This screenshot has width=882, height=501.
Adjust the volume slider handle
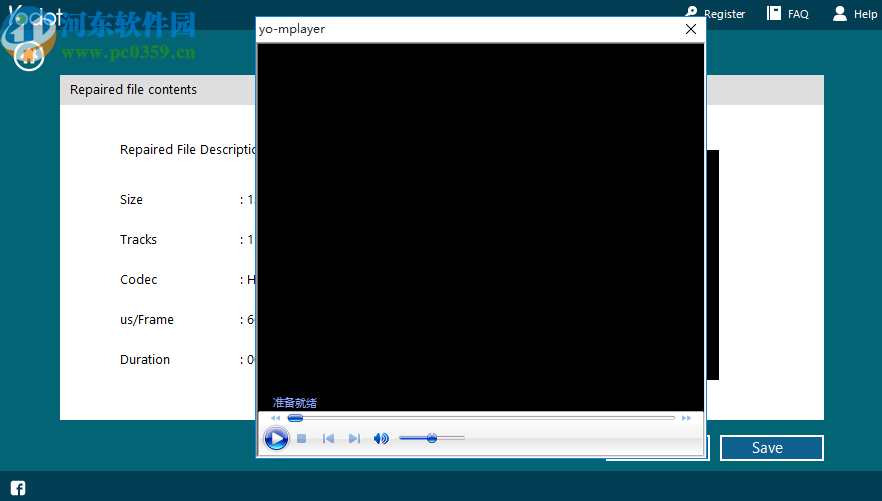(431, 438)
